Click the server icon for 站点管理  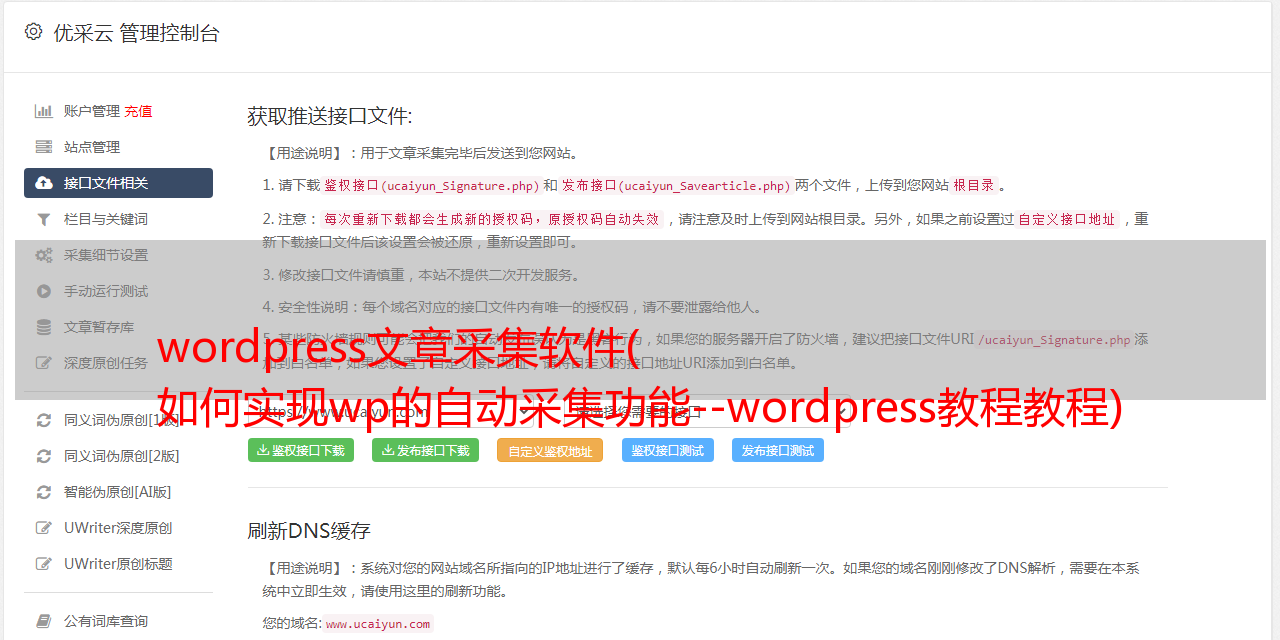tap(44, 147)
